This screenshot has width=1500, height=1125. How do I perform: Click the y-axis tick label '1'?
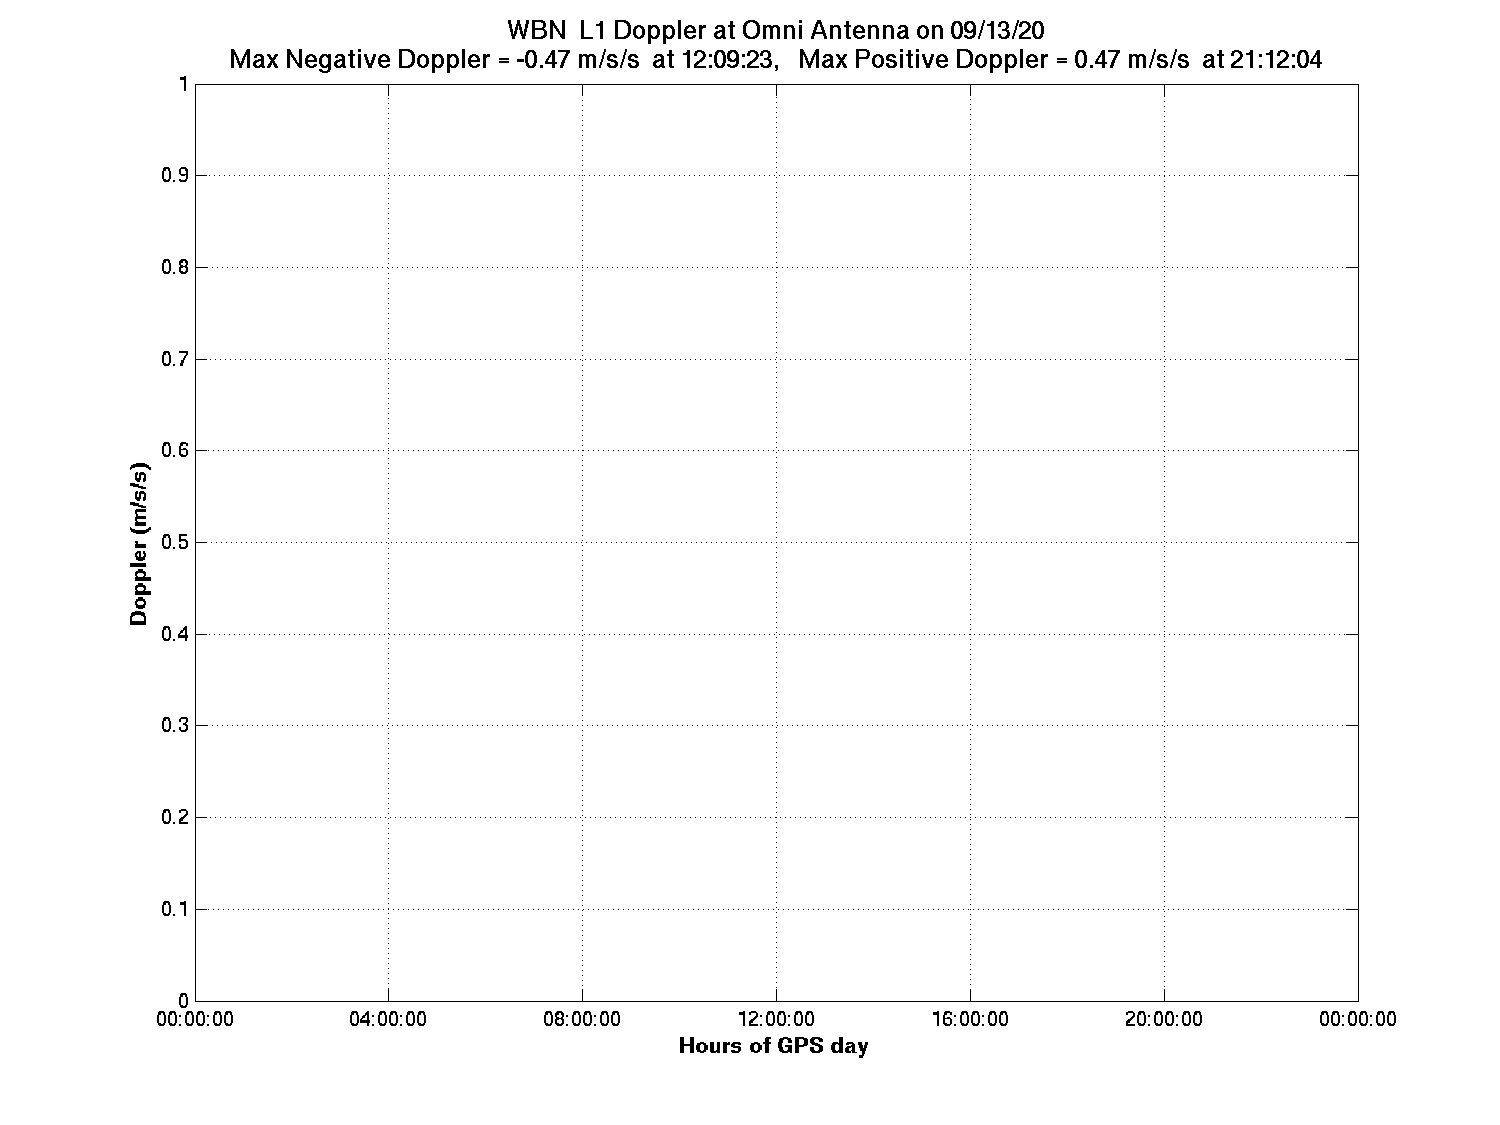point(183,84)
